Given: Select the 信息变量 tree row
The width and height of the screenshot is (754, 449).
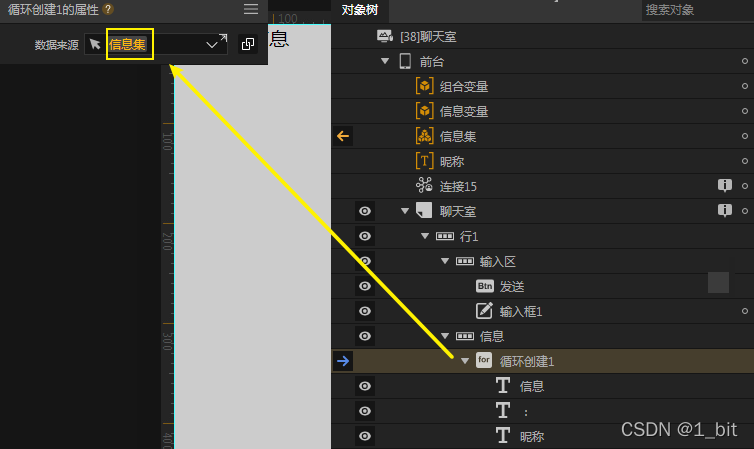Looking at the screenshot, I should pyautogui.click(x=542, y=111).
